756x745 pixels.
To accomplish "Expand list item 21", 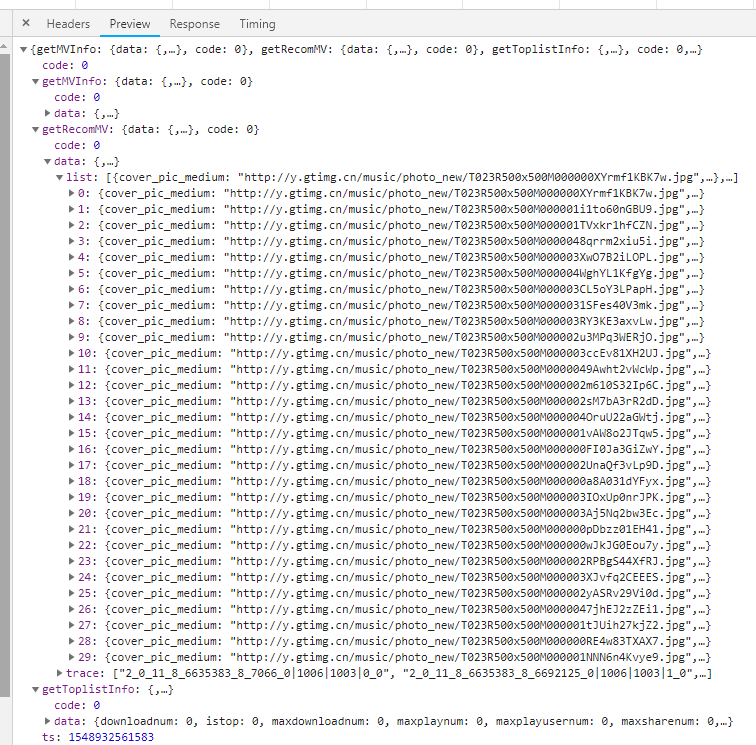I will coord(71,529).
